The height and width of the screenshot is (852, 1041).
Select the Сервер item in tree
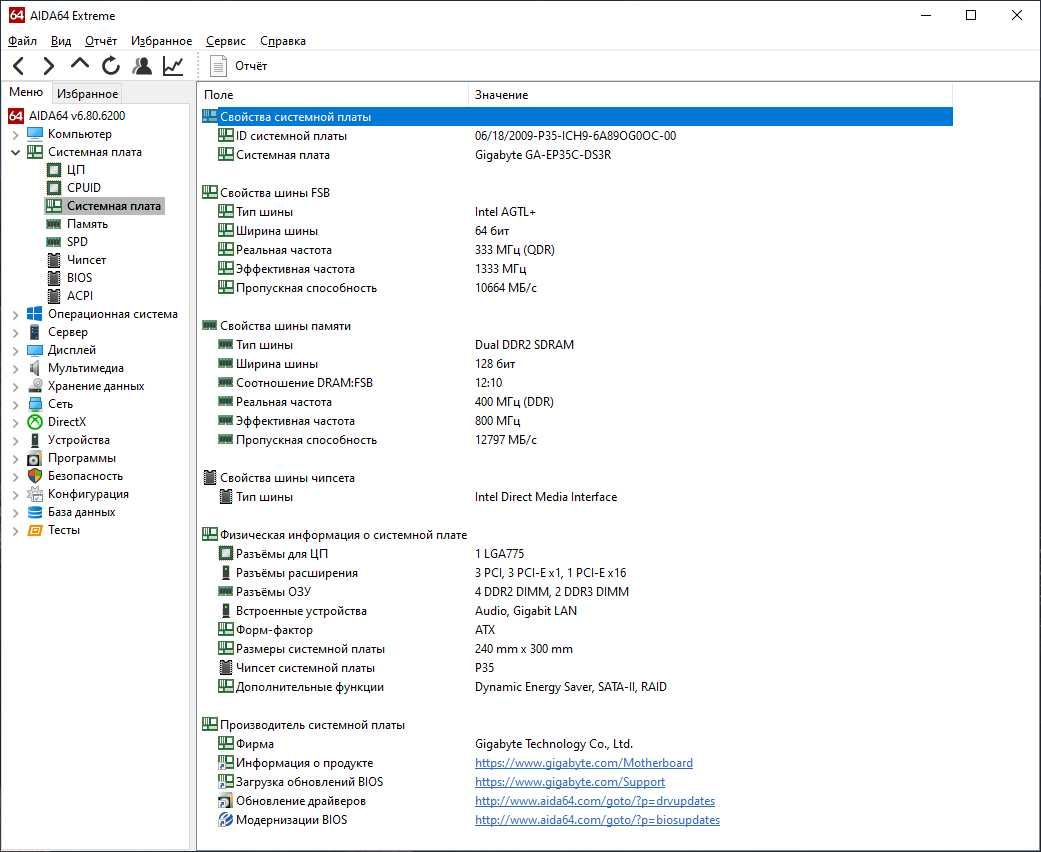68,332
